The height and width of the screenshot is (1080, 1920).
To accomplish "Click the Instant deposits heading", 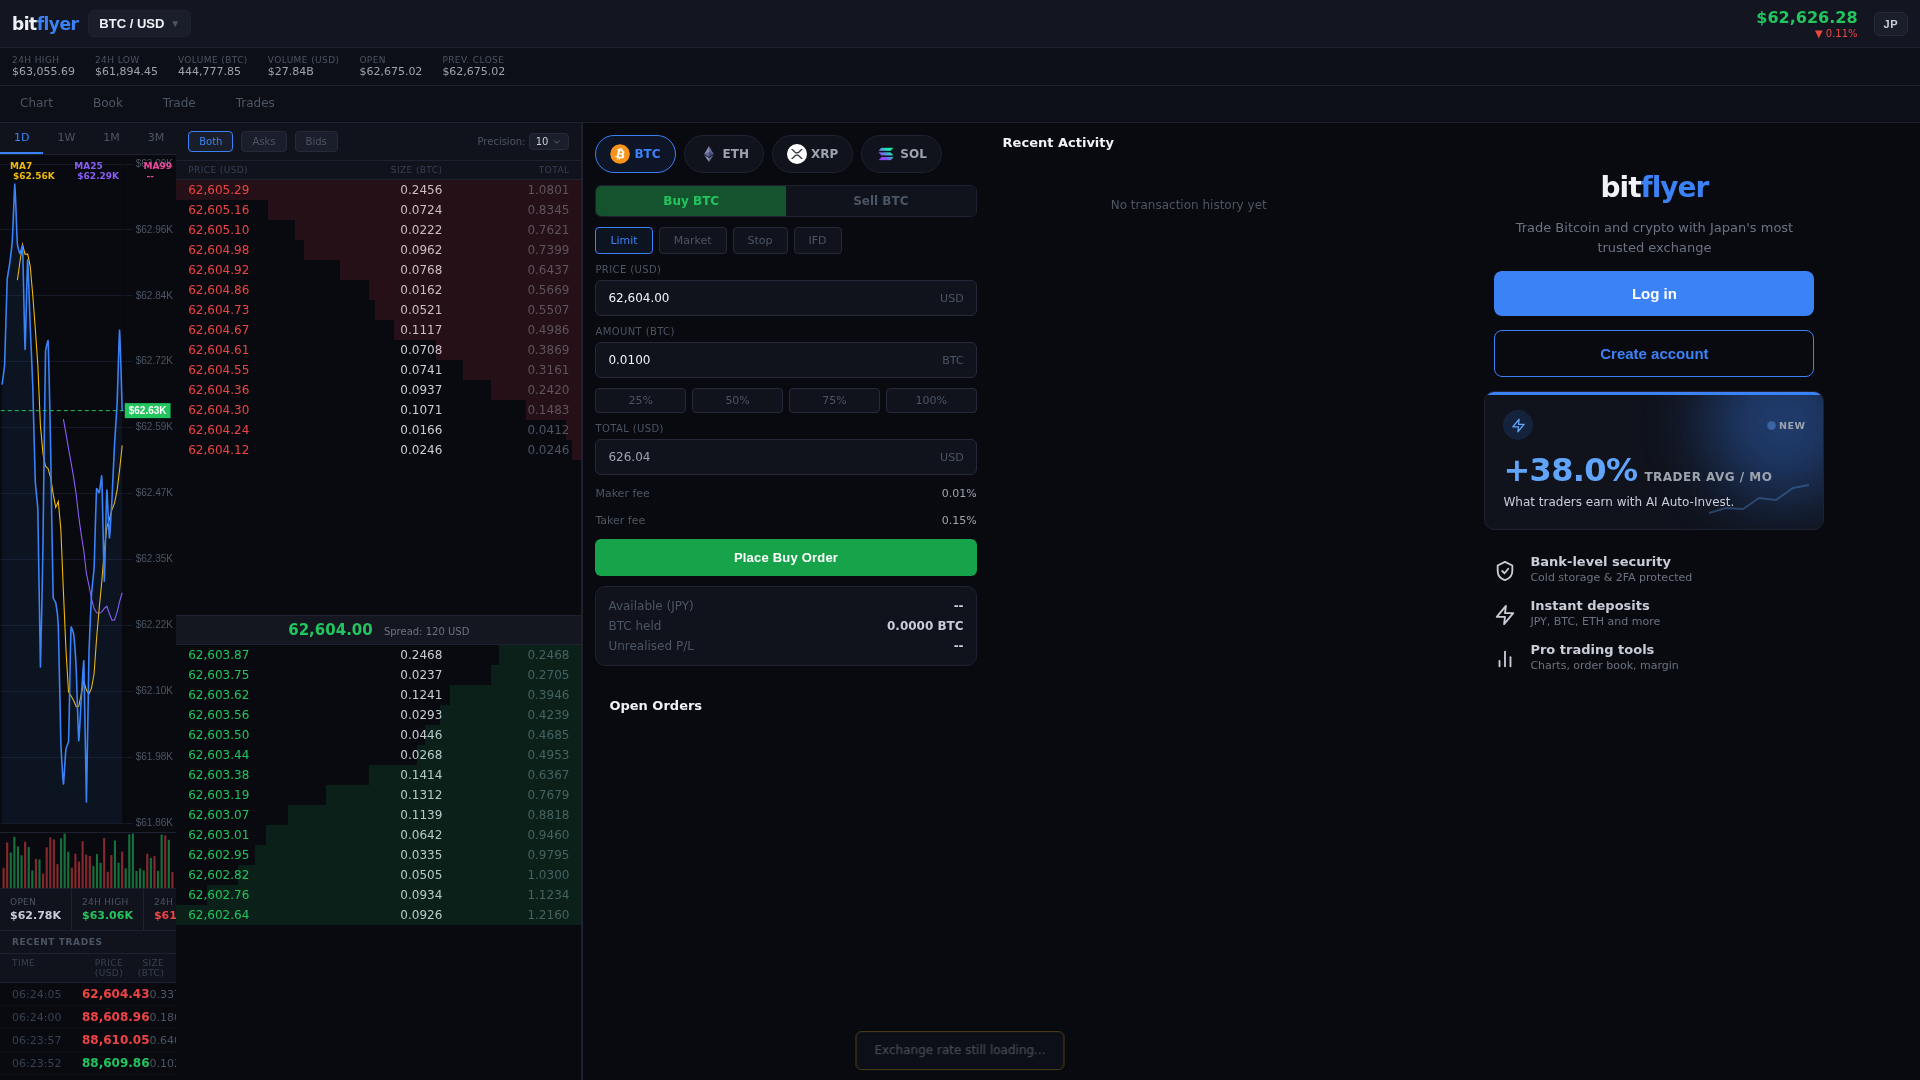I will point(1590,606).
